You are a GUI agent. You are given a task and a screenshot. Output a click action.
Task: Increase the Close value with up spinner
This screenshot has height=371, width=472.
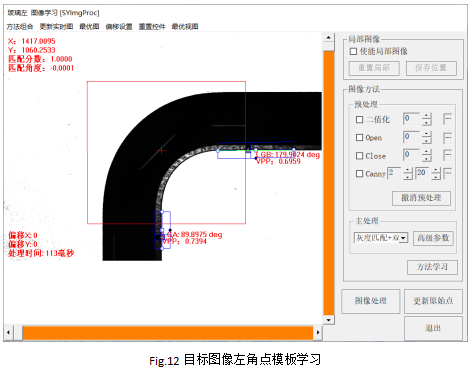[427, 152]
